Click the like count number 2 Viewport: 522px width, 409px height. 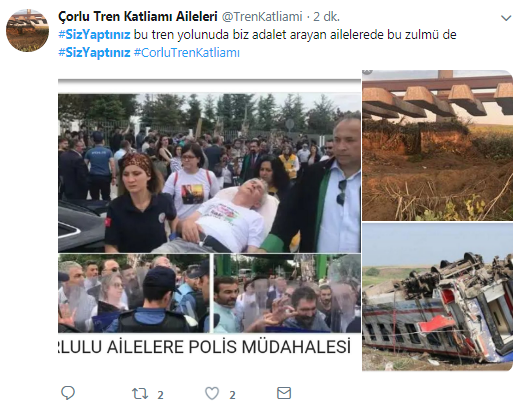232,395
